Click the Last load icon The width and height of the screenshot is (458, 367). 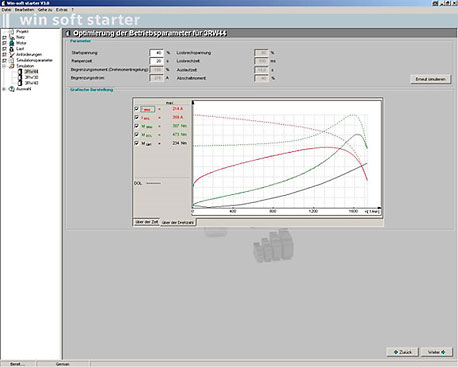(11, 49)
